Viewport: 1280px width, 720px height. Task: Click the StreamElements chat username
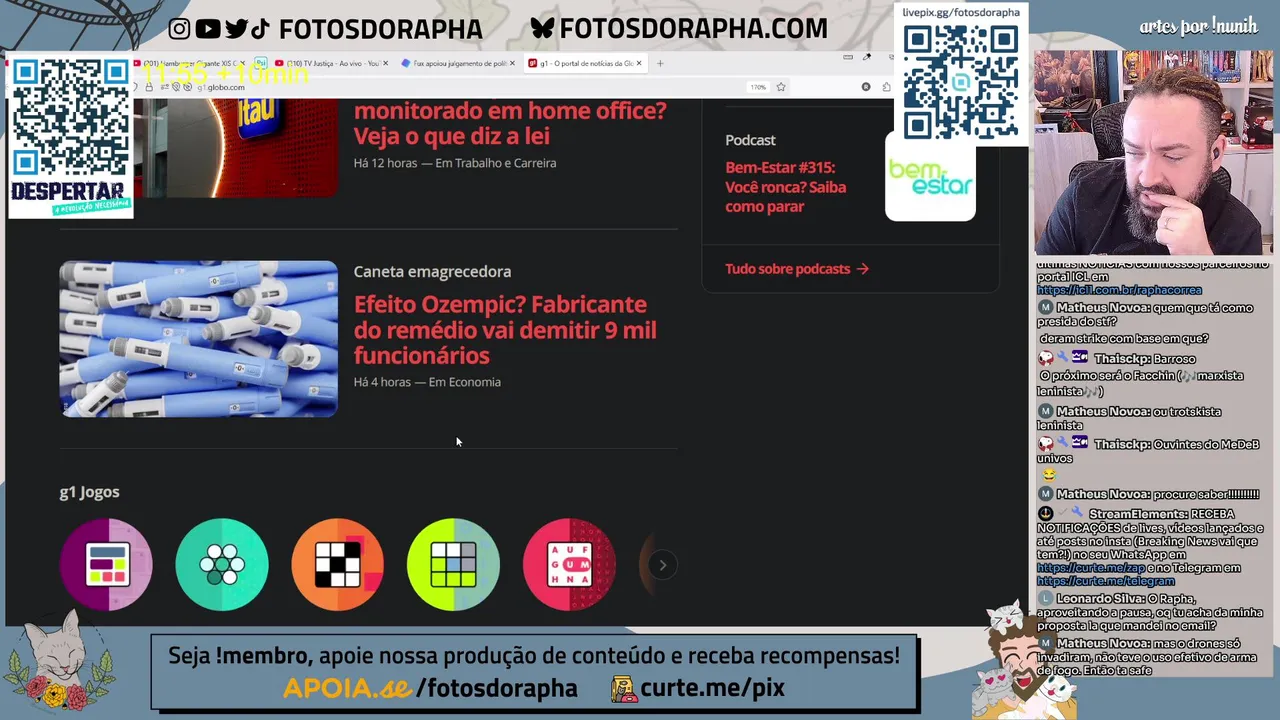coord(1137,514)
